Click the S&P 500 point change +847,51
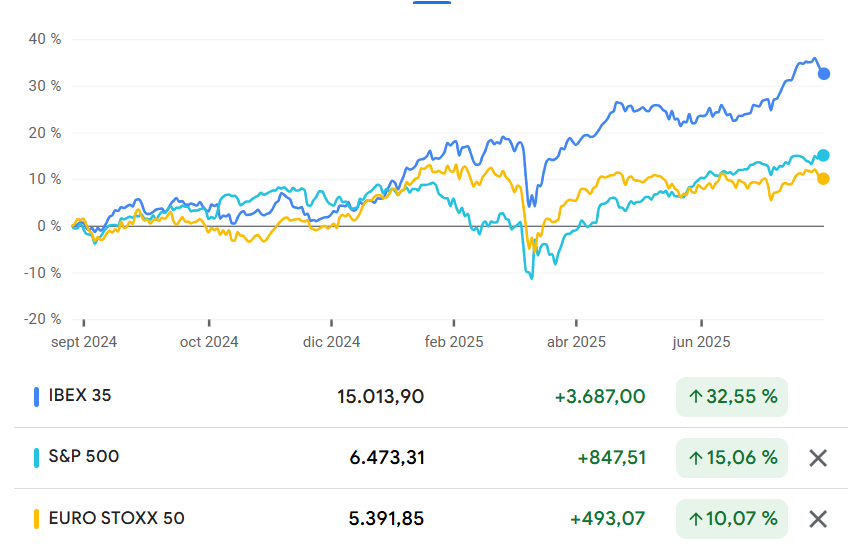854x546 pixels. 611,458
